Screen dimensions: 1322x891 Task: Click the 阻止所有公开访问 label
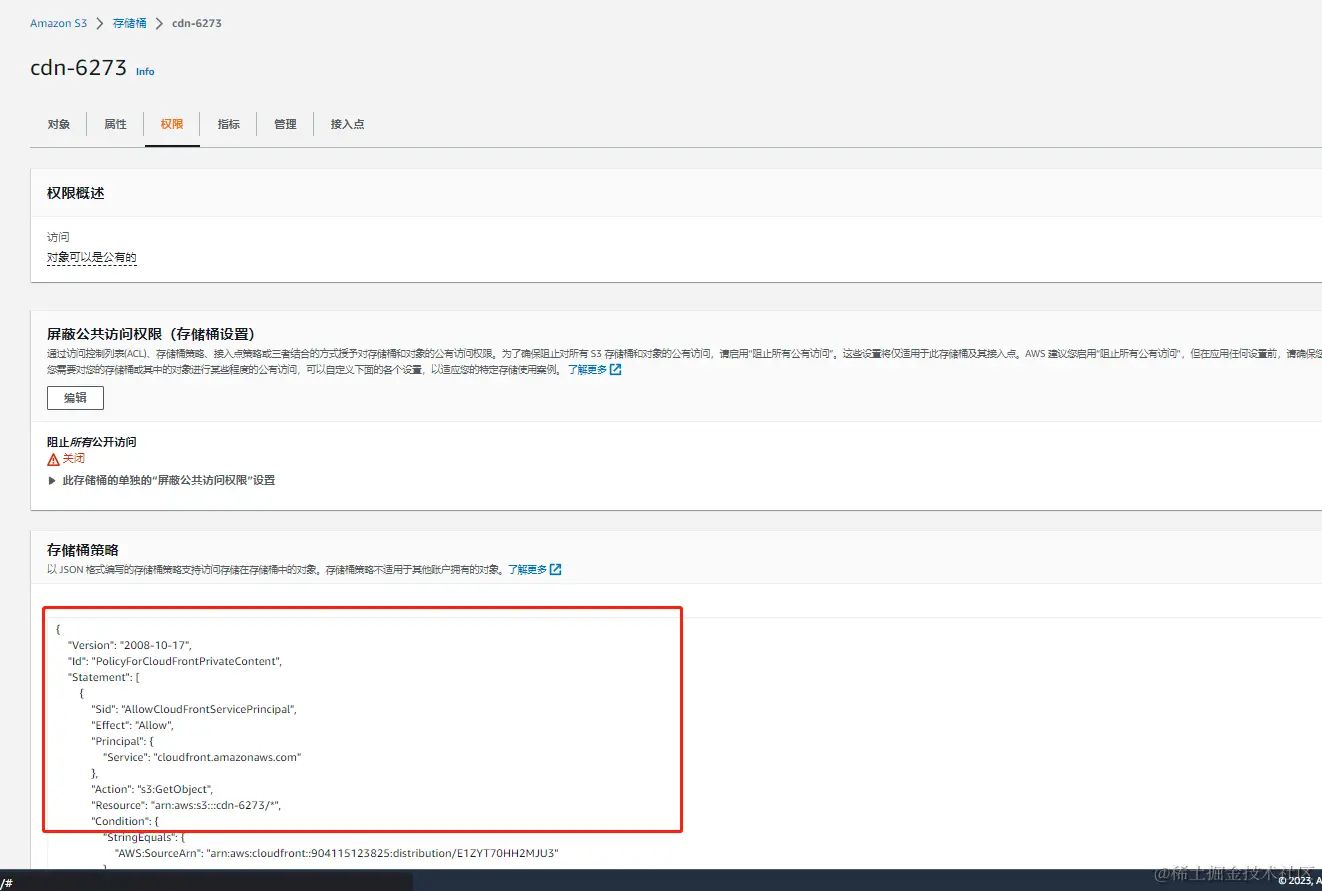point(92,442)
